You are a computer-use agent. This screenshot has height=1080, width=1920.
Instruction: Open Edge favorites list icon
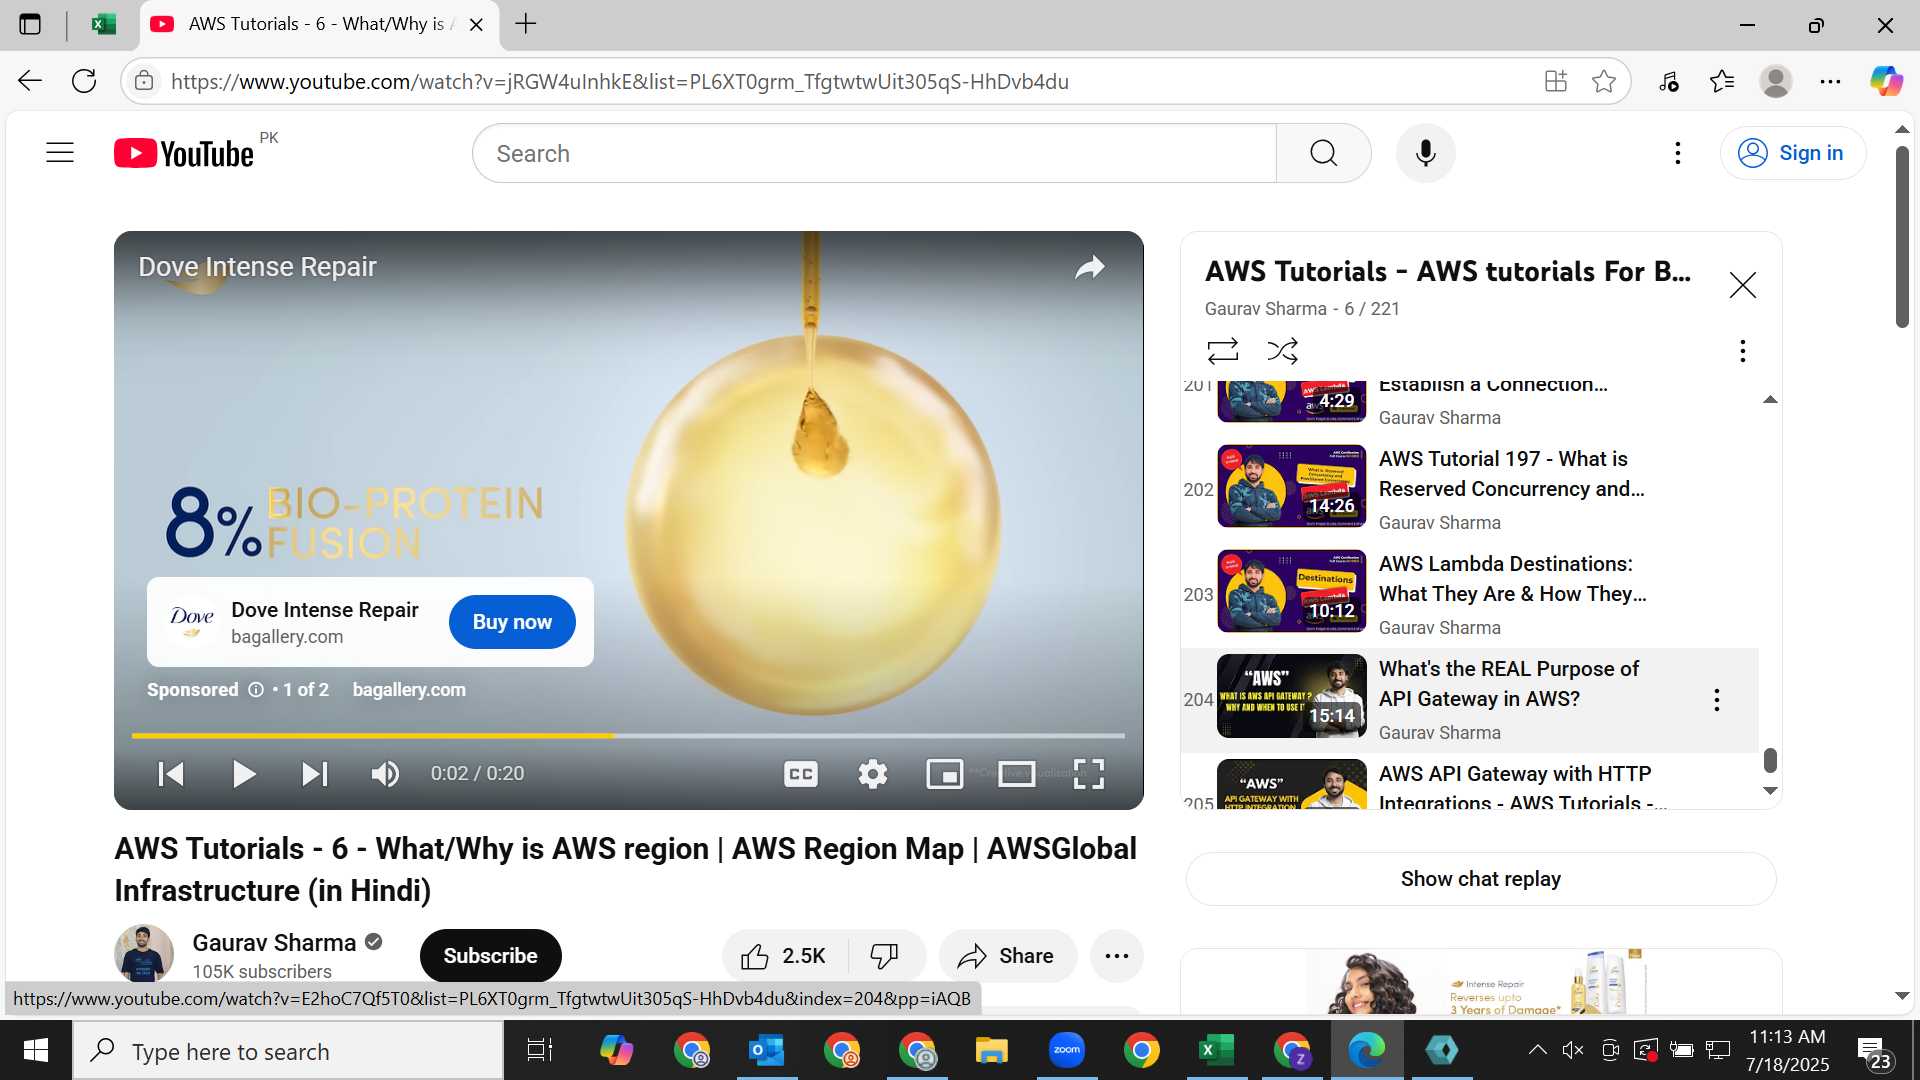[1722, 81]
